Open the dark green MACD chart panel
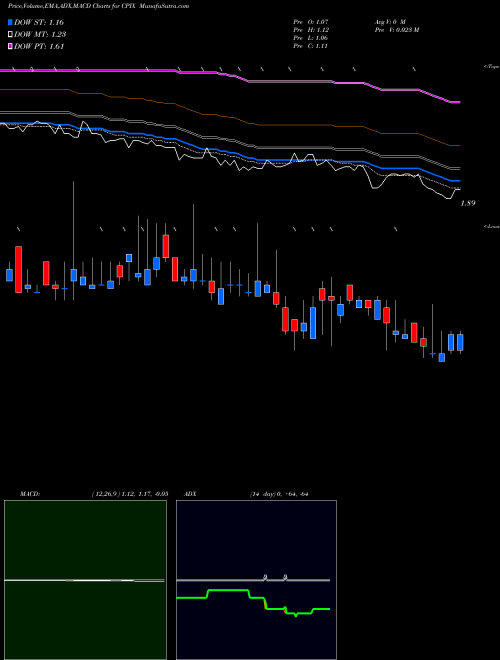The width and height of the screenshot is (500, 660). tap(85, 580)
